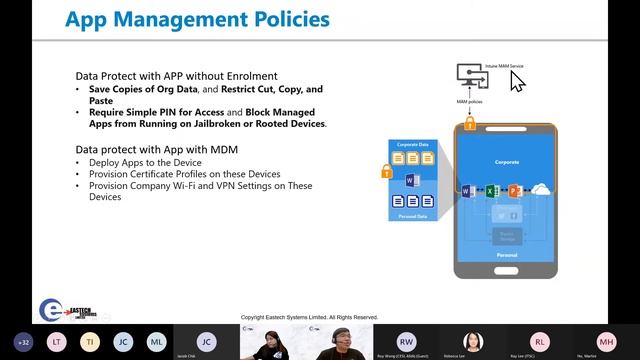Click the OneDrive cloud icon on the phone

tap(541, 189)
